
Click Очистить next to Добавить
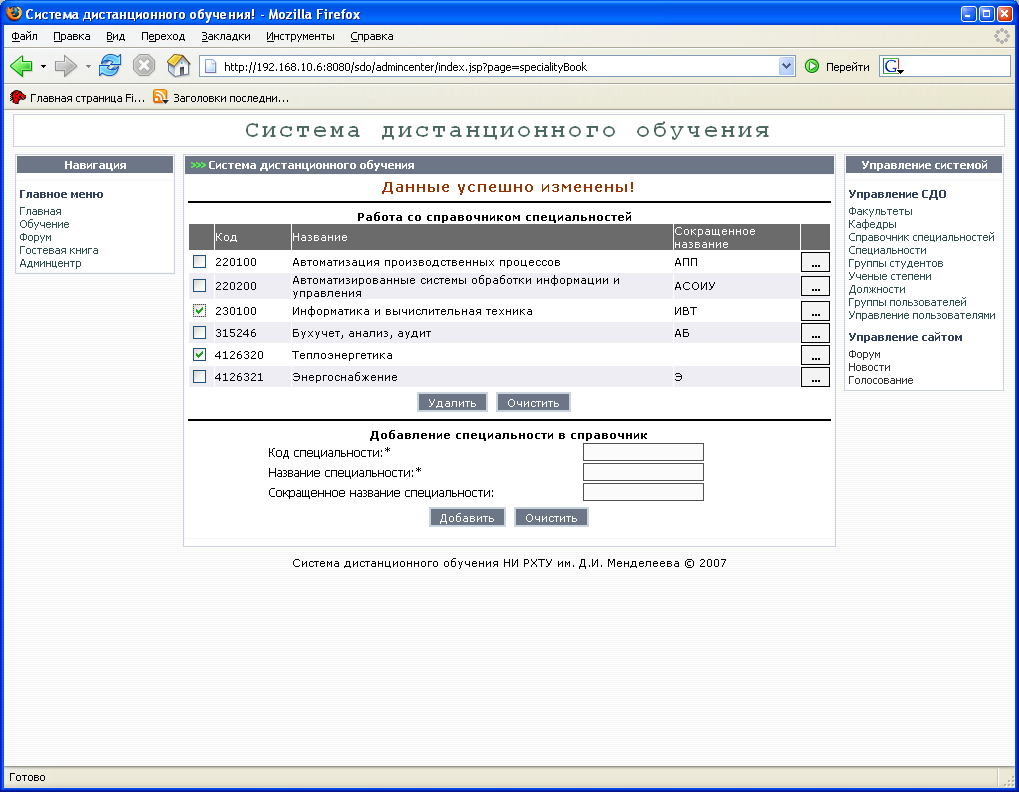point(551,518)
